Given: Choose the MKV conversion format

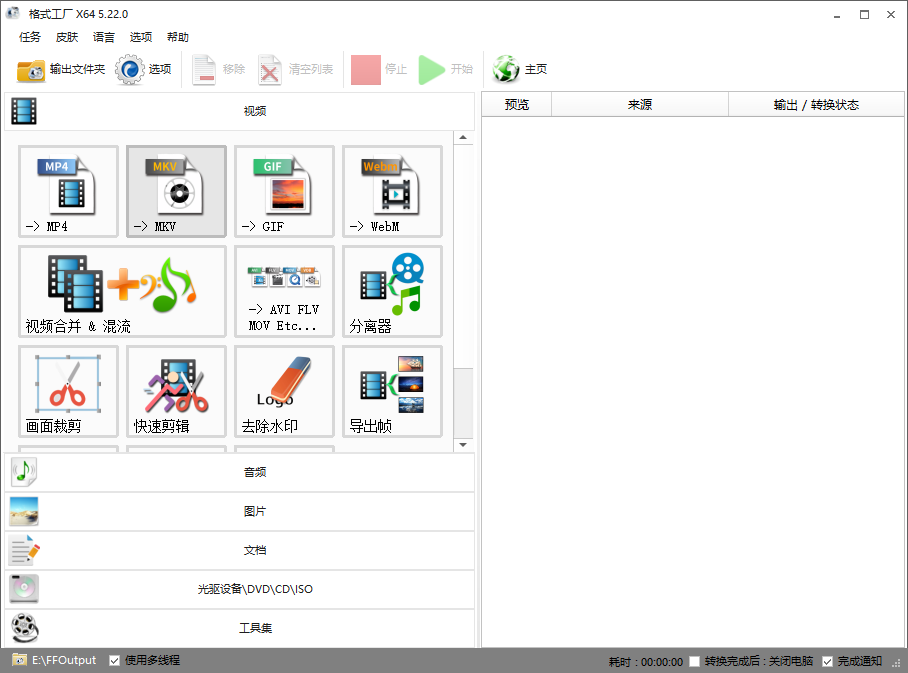Looking at the screenshot, I should pos(176,191).
